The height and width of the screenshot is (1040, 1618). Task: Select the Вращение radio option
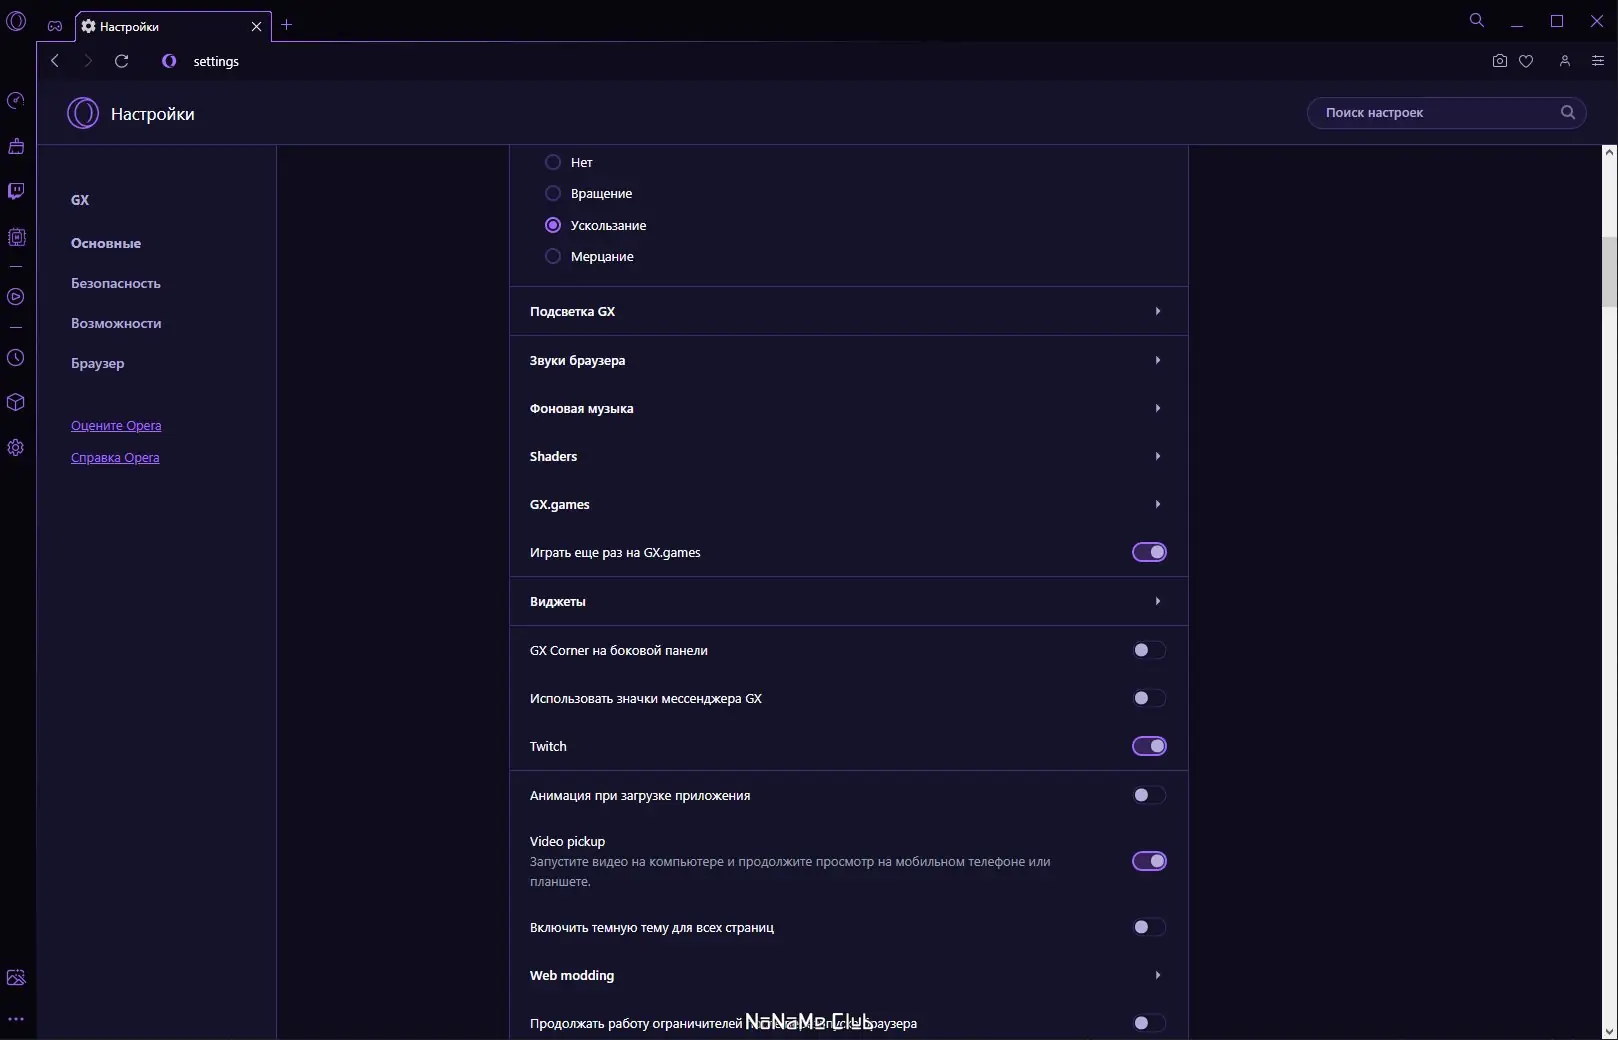[553, 194]
